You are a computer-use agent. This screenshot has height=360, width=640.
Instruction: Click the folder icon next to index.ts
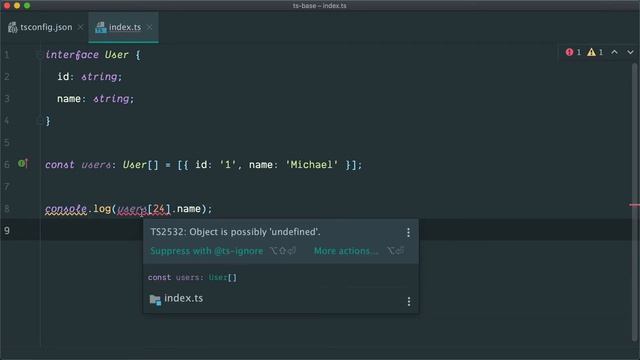(x=155, y=300)
